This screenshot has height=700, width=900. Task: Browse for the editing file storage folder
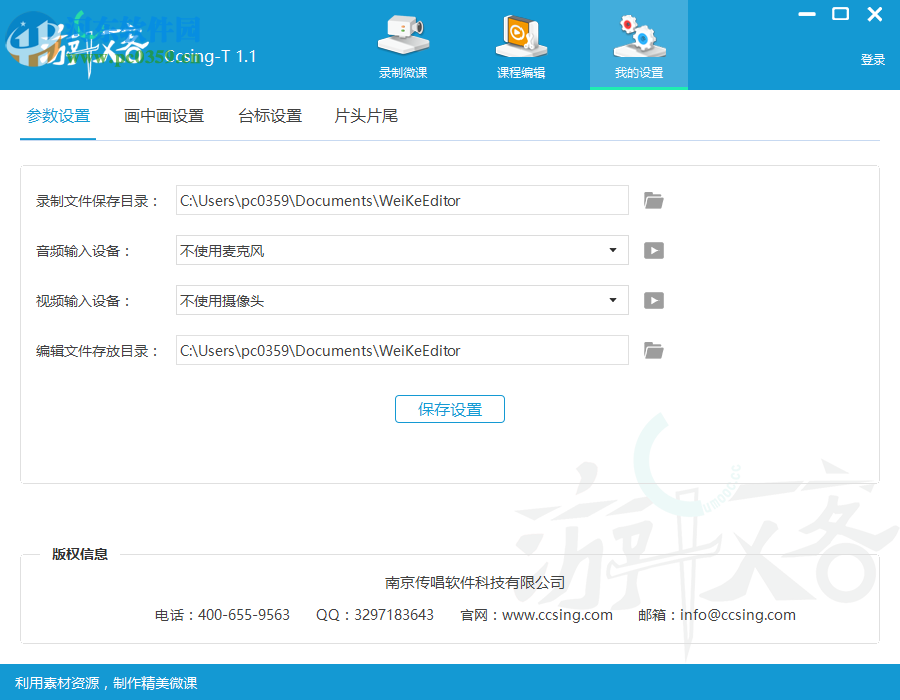click(x=654, y=350)
